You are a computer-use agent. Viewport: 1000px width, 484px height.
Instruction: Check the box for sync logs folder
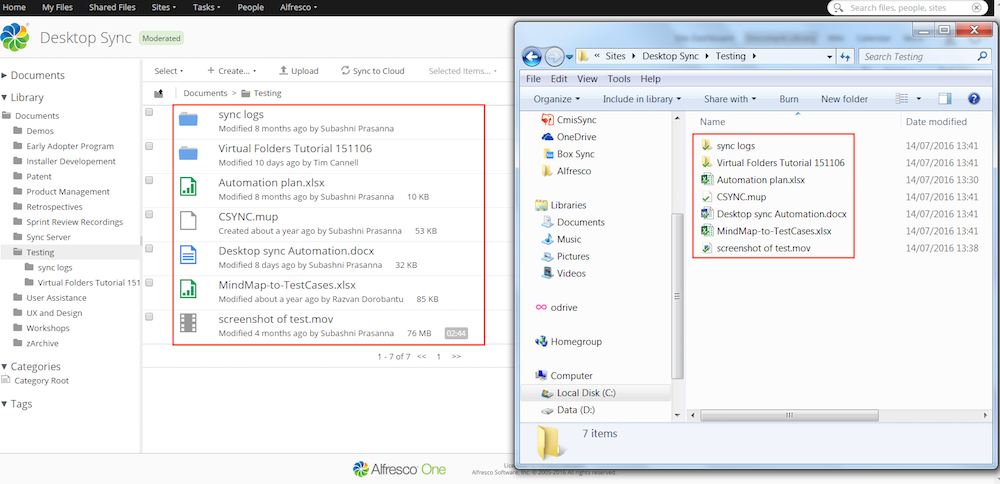[149, 112]
